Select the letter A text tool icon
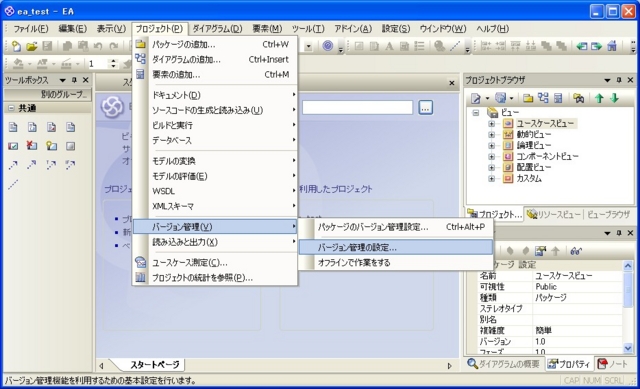640x389 pixels. pyautogui.click(x=389, y=46)
